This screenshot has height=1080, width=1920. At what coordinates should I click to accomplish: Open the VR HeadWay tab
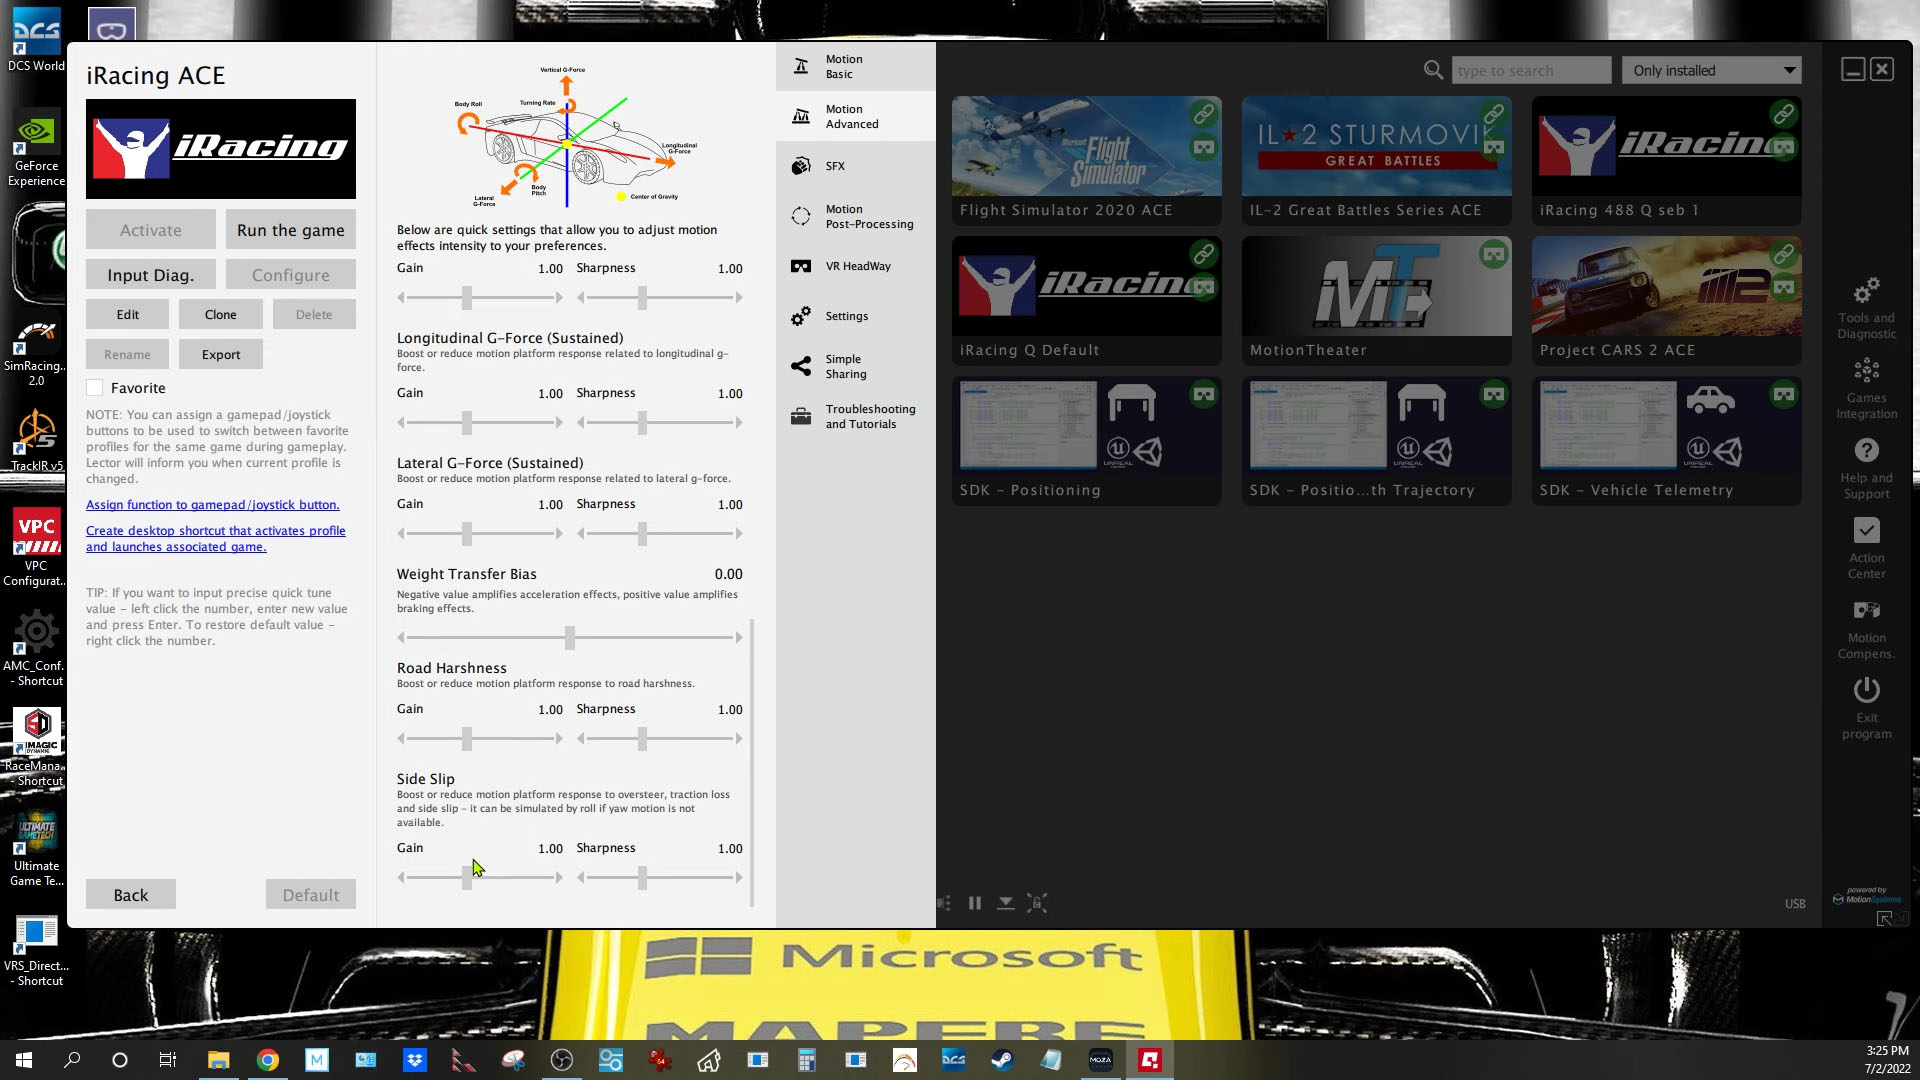tap(856, 266)
